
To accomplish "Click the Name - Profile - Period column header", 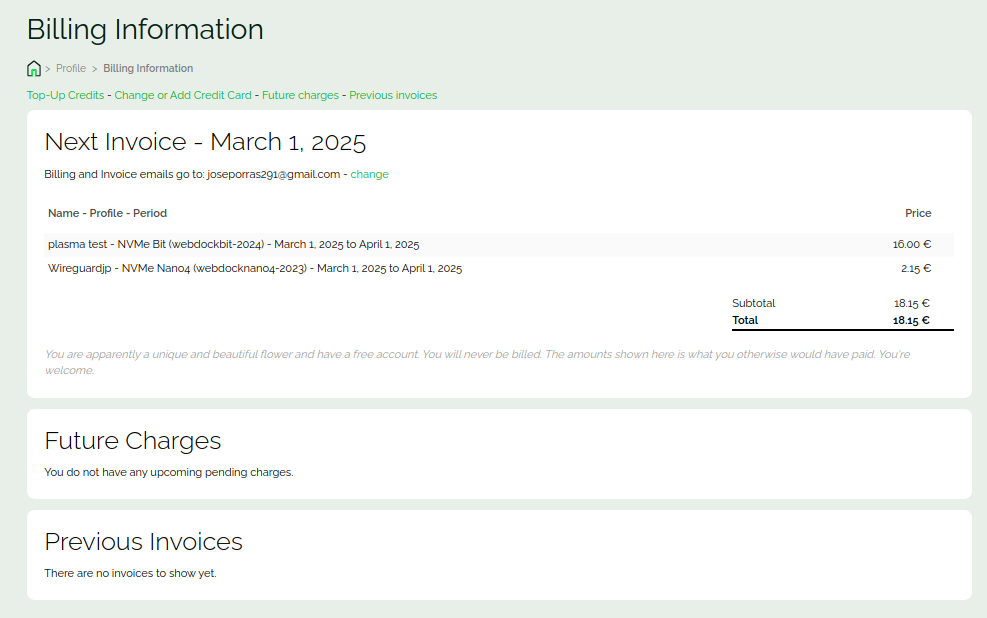I will point(107,213).
